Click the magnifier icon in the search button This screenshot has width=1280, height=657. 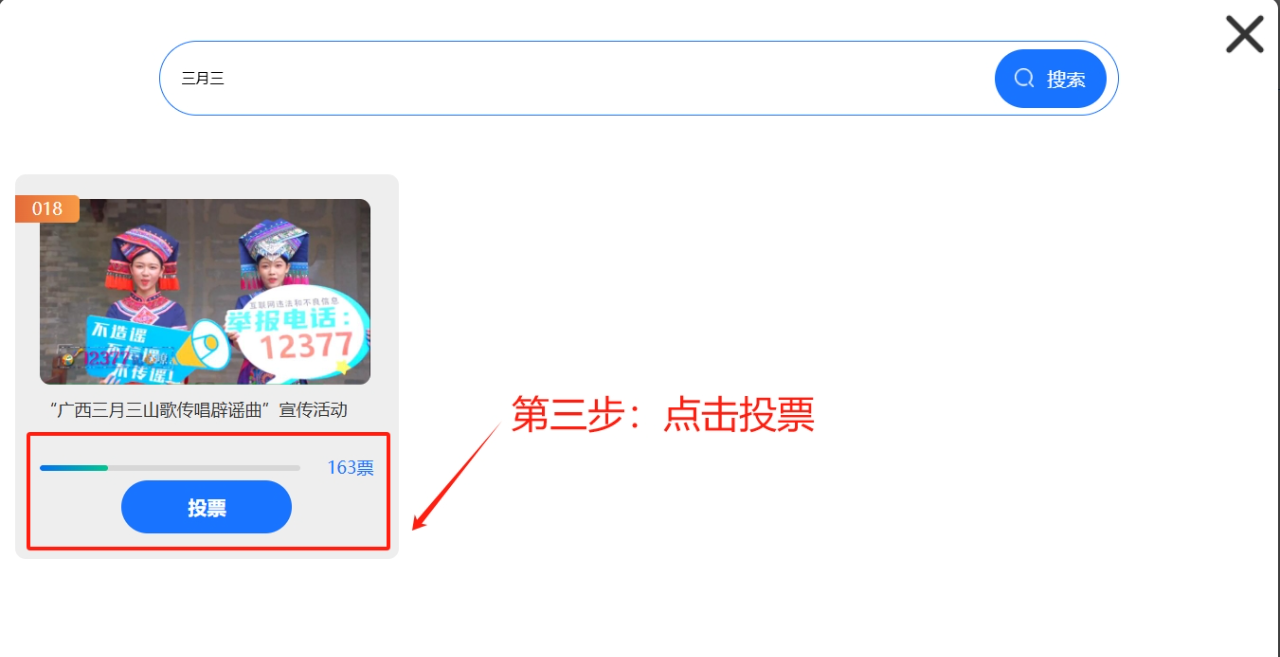[1024, 78]
